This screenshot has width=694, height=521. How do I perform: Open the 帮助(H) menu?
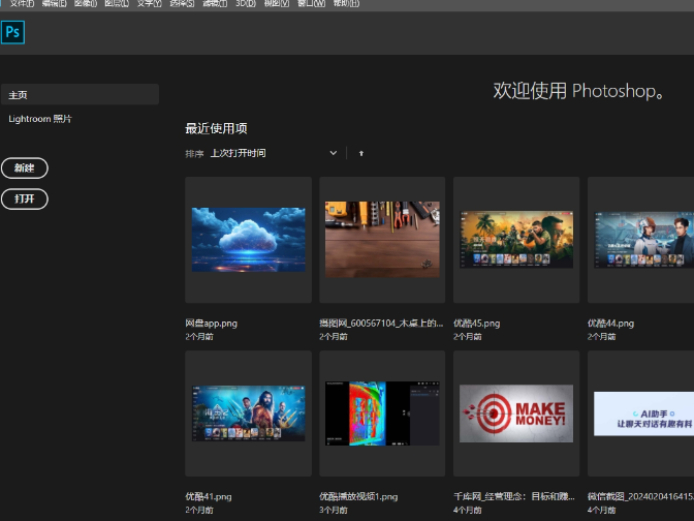click(x=346, y=4)
